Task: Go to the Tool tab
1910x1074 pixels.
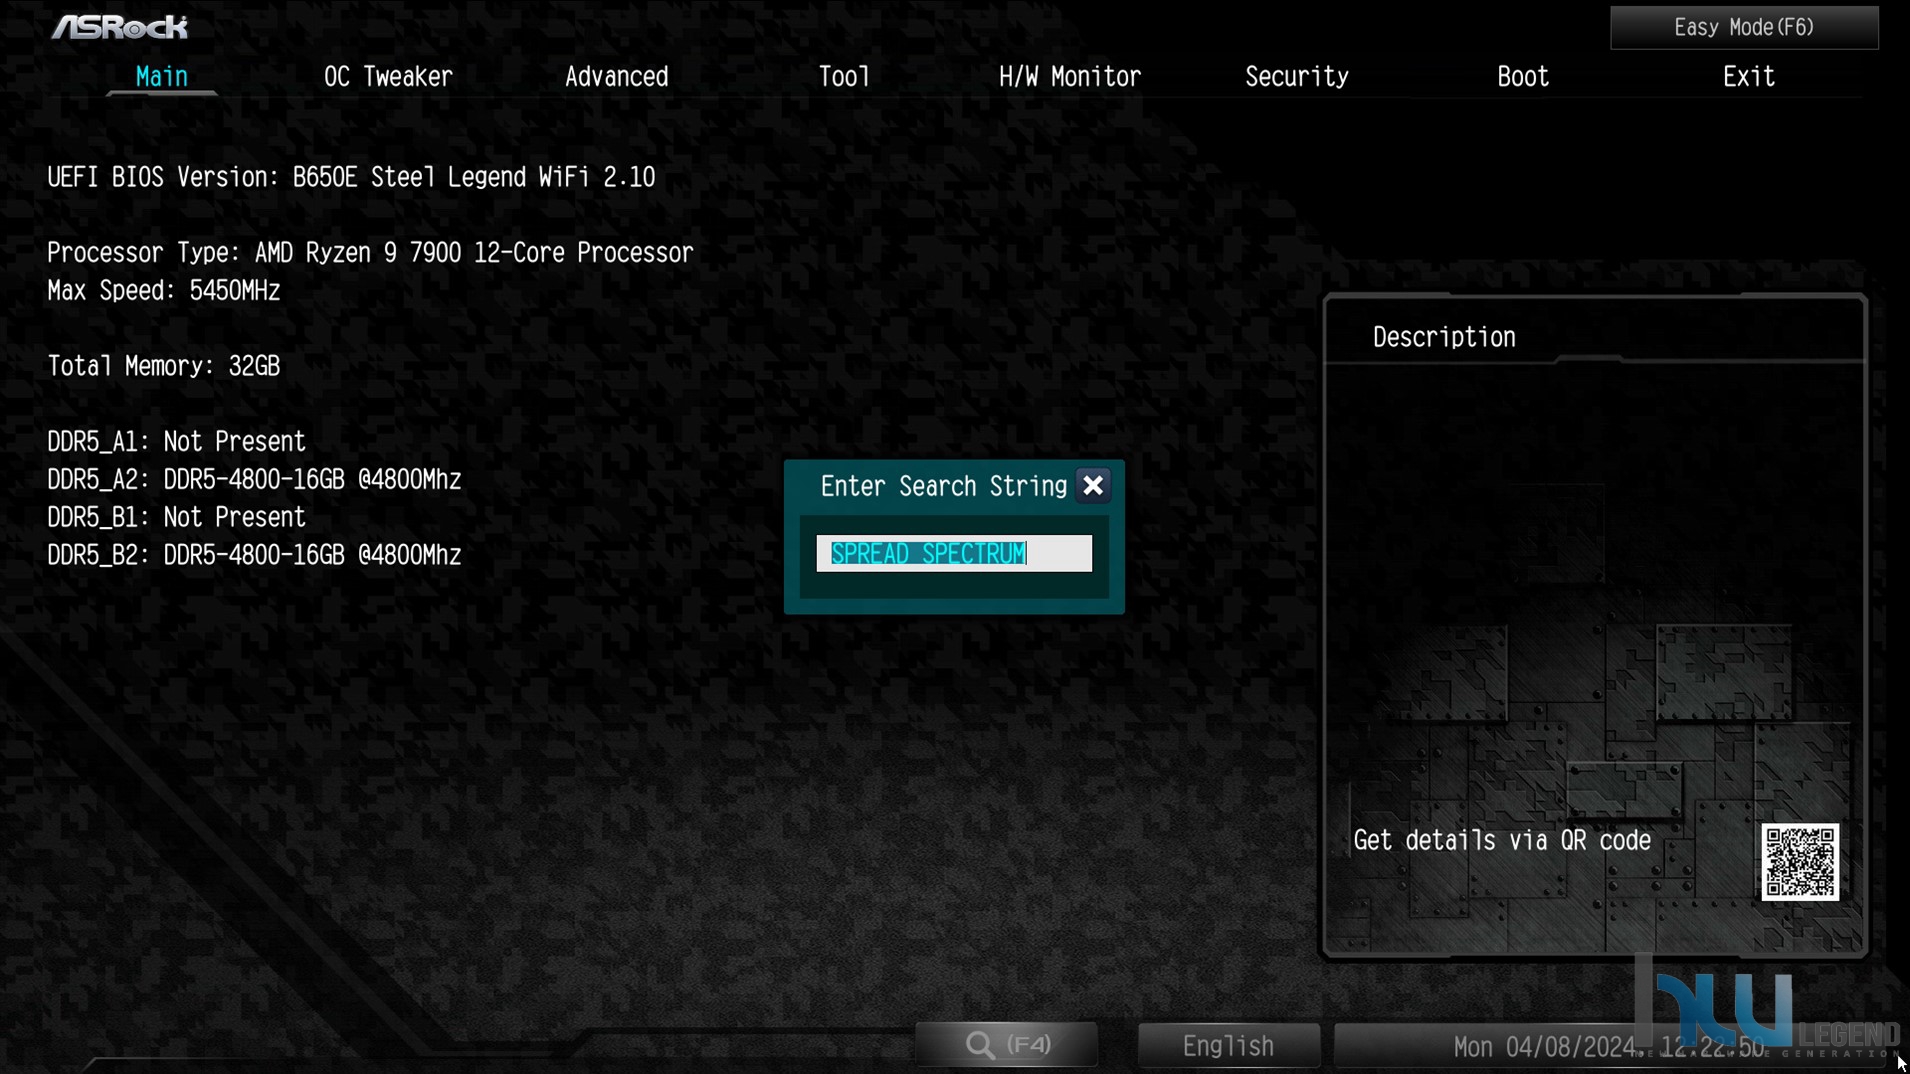Action: click(844, 77)
